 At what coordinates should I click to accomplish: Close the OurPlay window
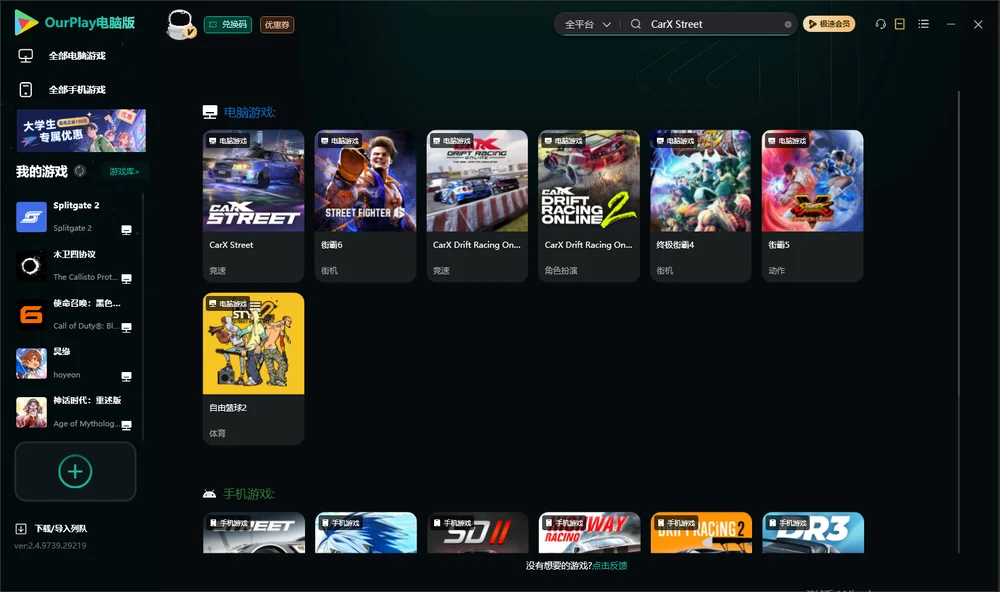[x=978, y=24]
